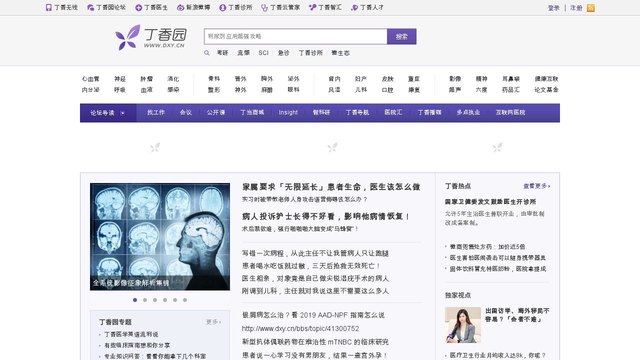Select the second carousel dot
This screenshot has height=360, width=640.
pyautogui.click(x=145, y=300)
